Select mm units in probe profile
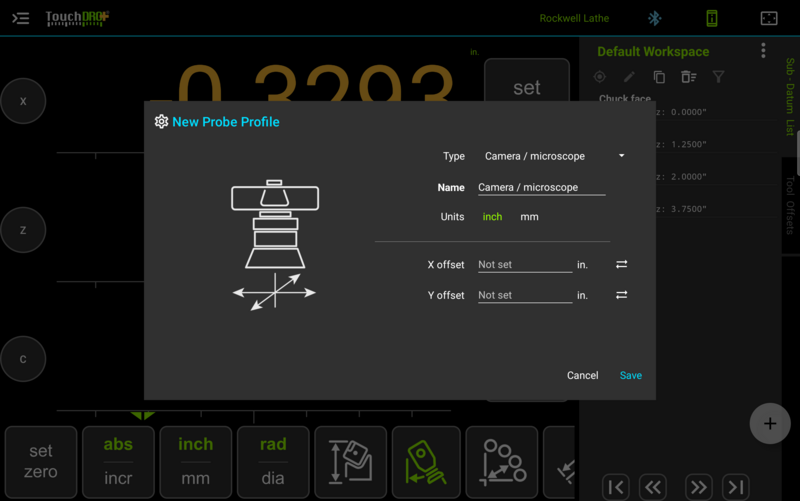The height and width of the screenshot is (501, 800). [x=529, y=217]
